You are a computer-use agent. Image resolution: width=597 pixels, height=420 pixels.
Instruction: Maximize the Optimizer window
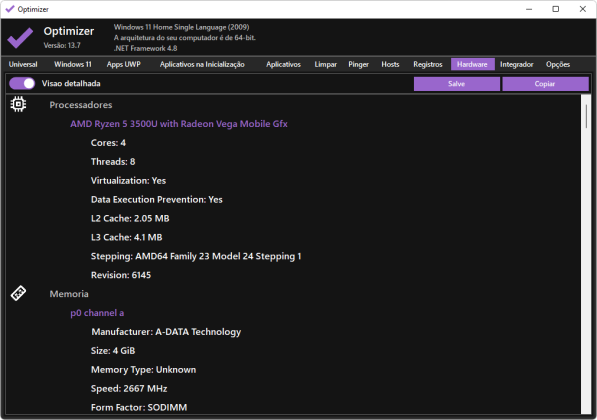tap(555, 9)
